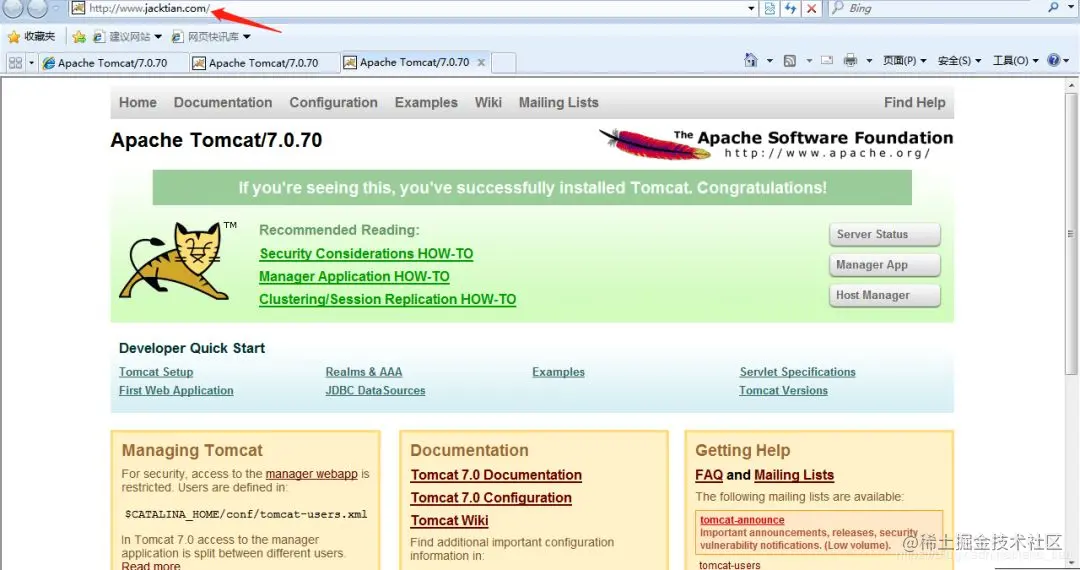Open Help with the blue question mark icon
This screenshot has height=570, width=1080.
(1053, 61)
